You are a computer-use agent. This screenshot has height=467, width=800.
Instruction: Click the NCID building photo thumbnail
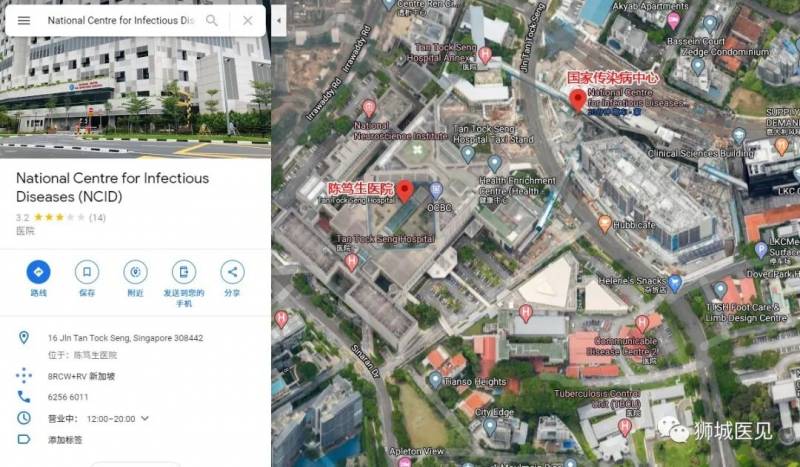coord(135,79)
